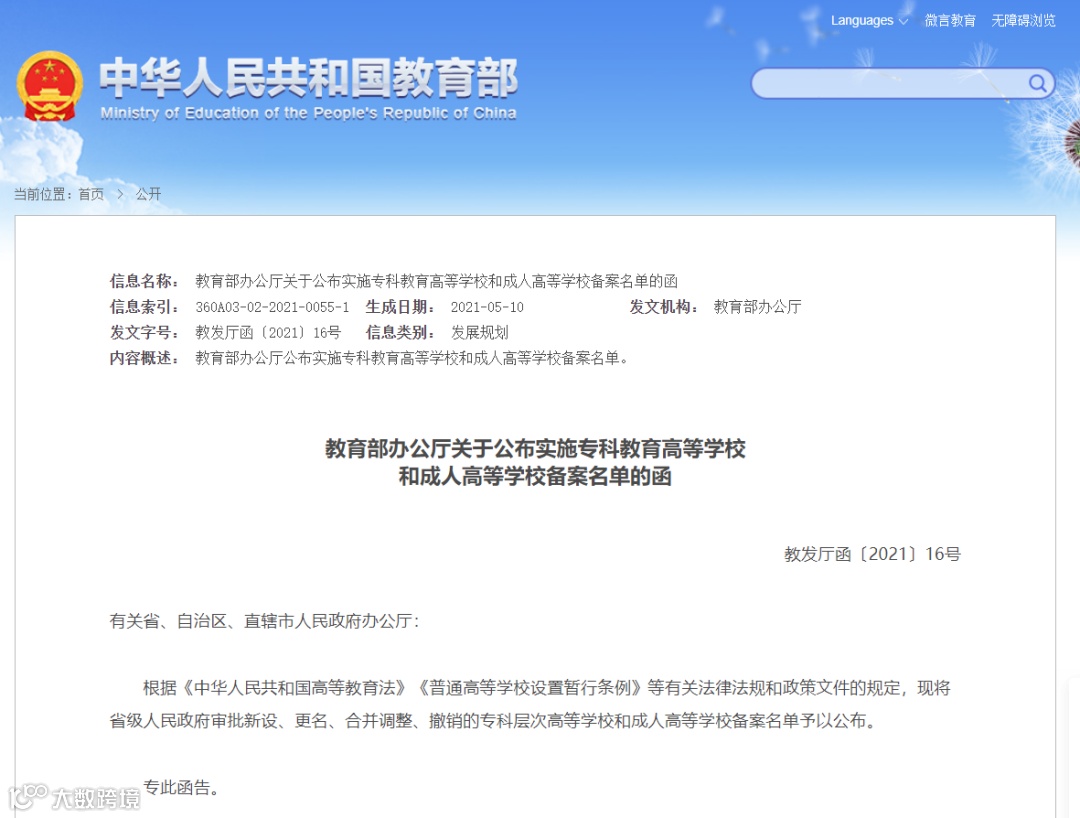Click the breadcrumb chevron separator
Screen dimensions: 1080x818
[120, 194]
